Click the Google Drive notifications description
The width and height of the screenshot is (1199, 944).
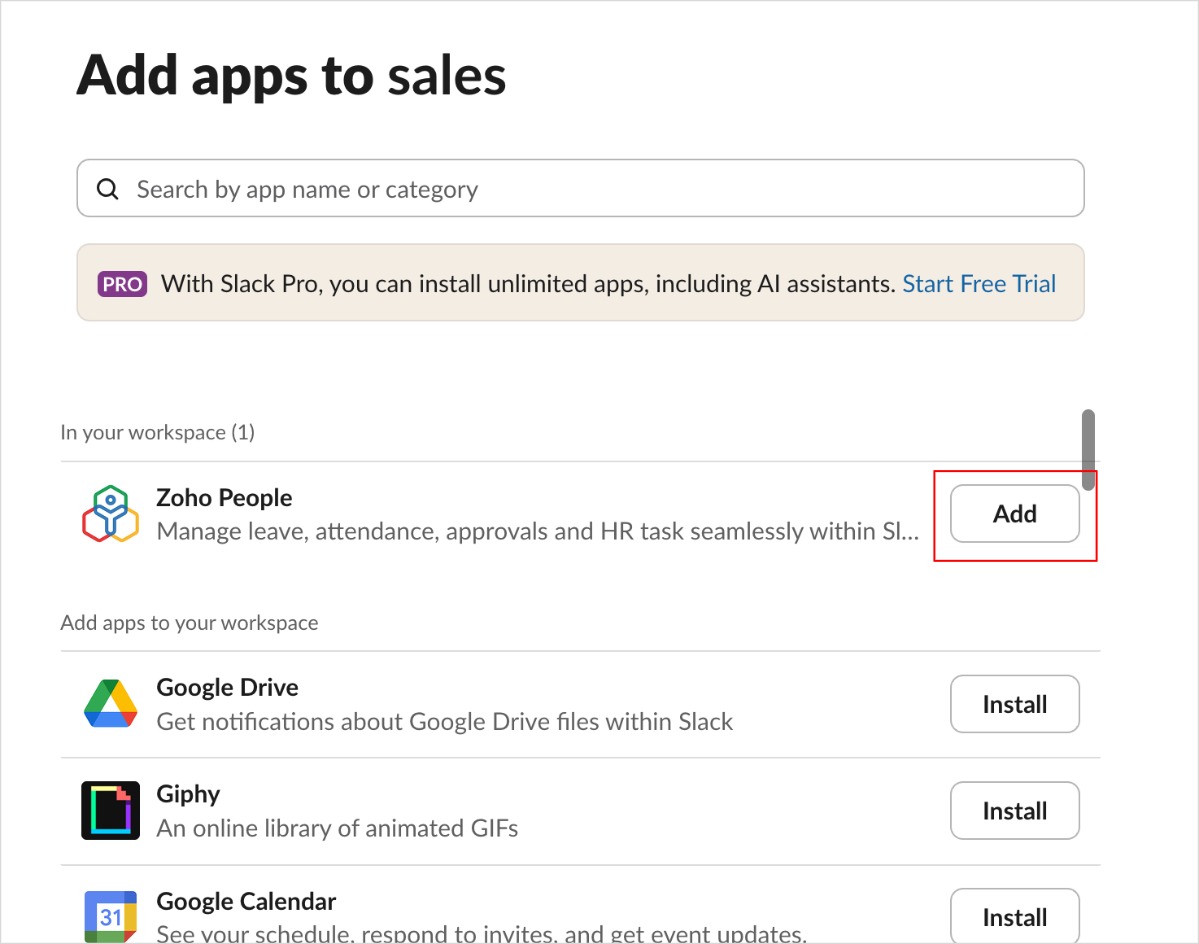(445, 721)
